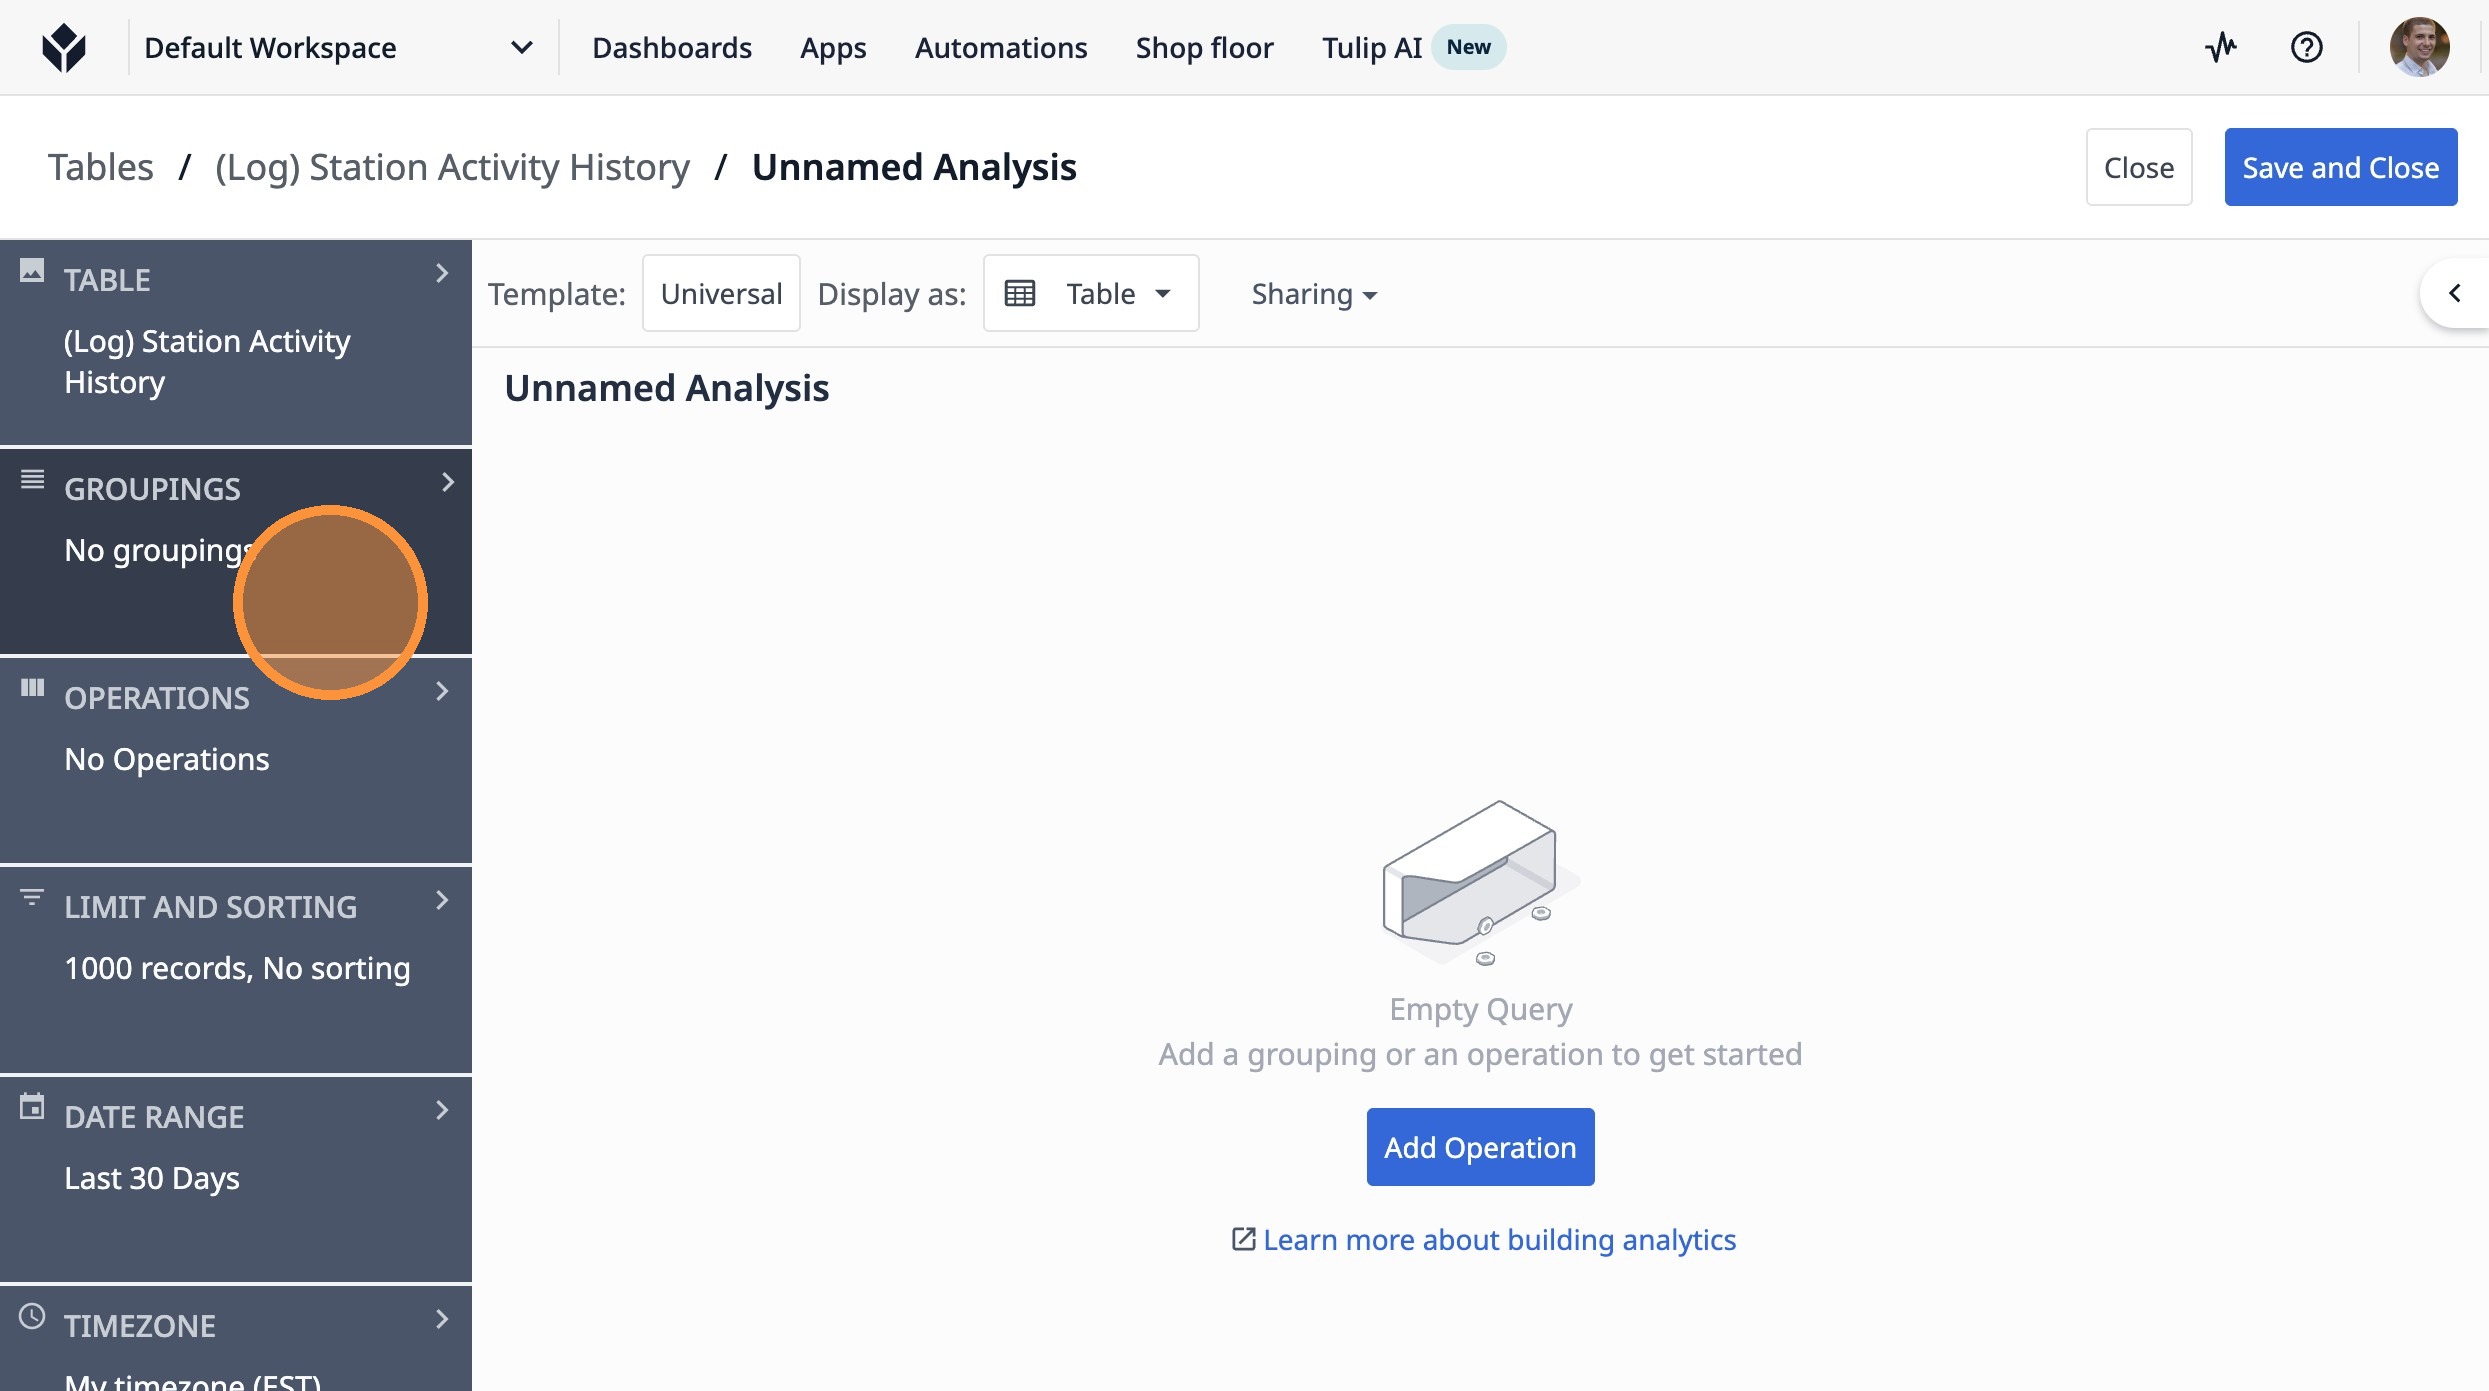Open Learn more about building analytics link

[x=1498, y=1240]
